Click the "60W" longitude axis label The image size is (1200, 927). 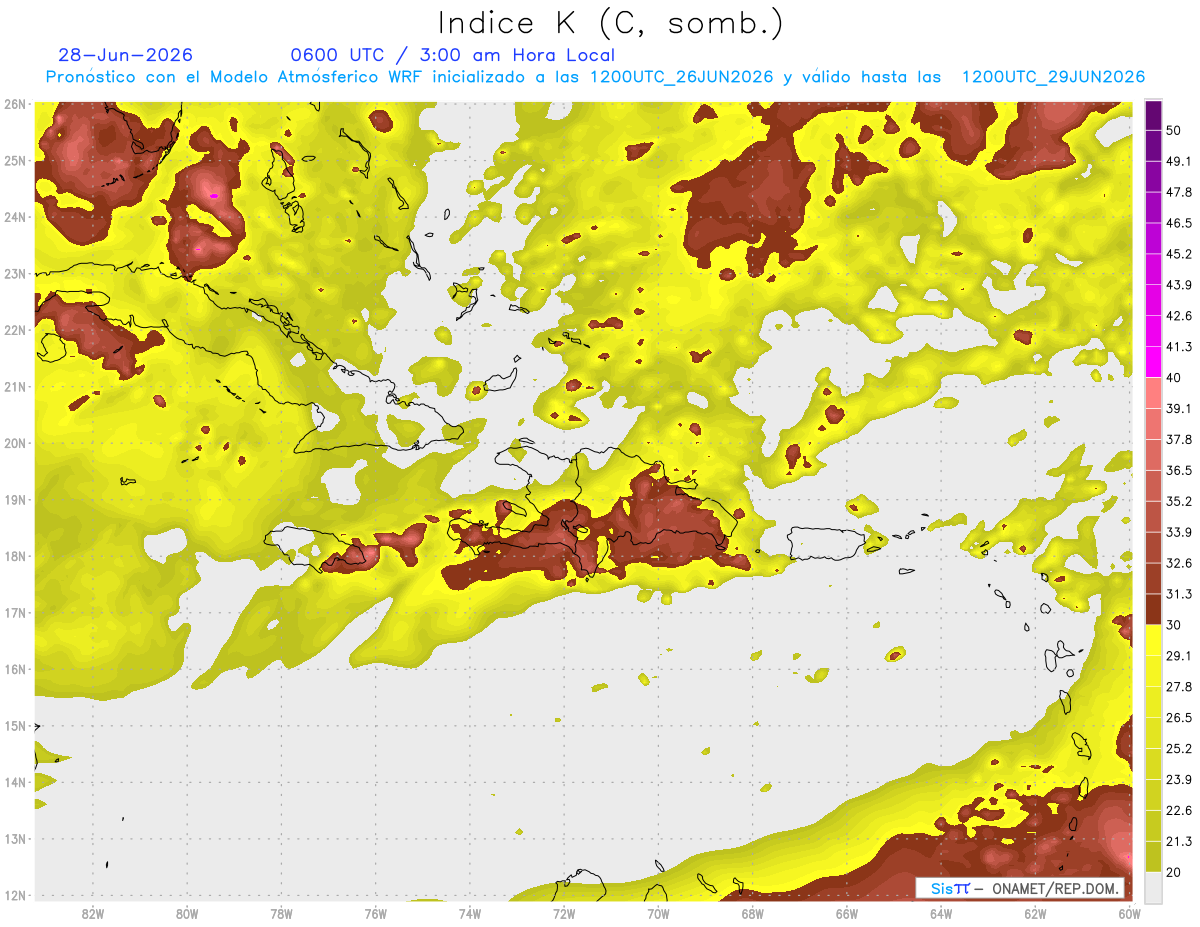1129,914
